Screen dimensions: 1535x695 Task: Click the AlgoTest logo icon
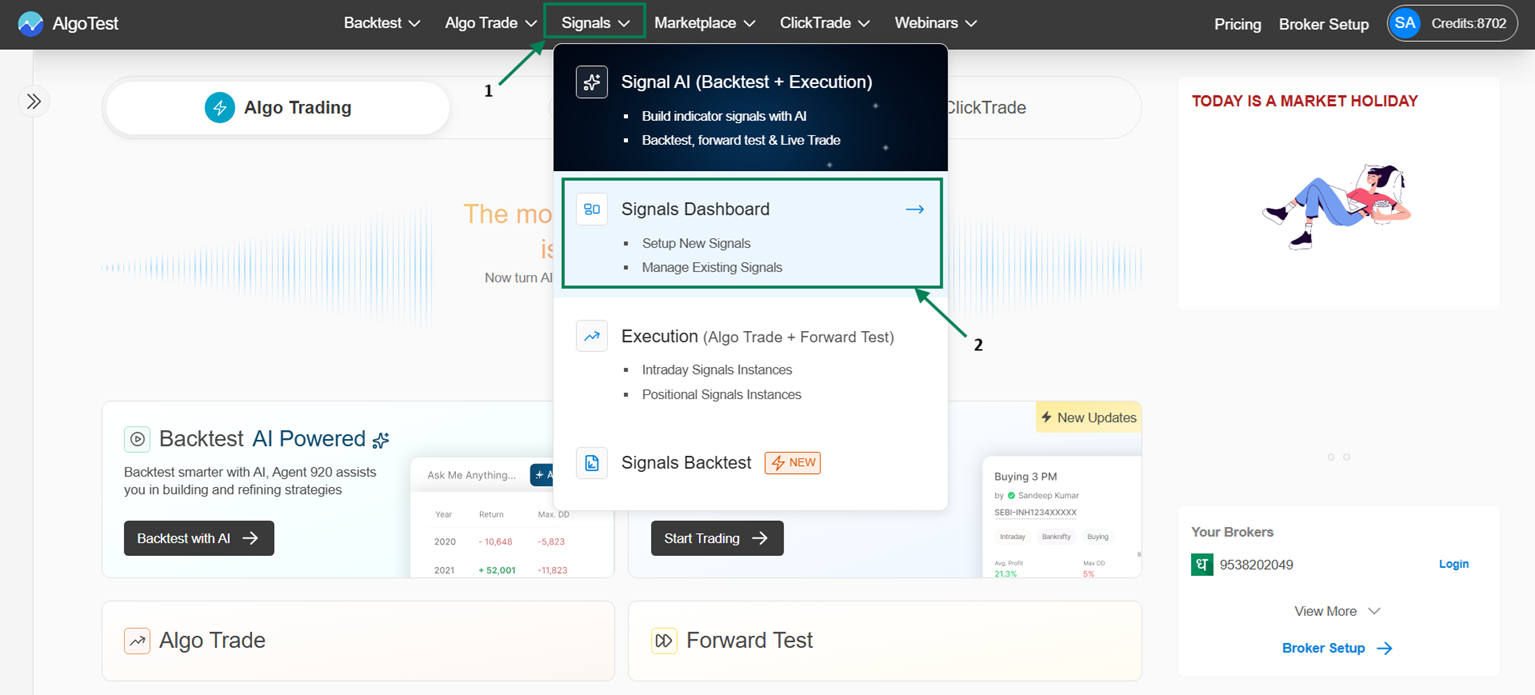[31, 23]
